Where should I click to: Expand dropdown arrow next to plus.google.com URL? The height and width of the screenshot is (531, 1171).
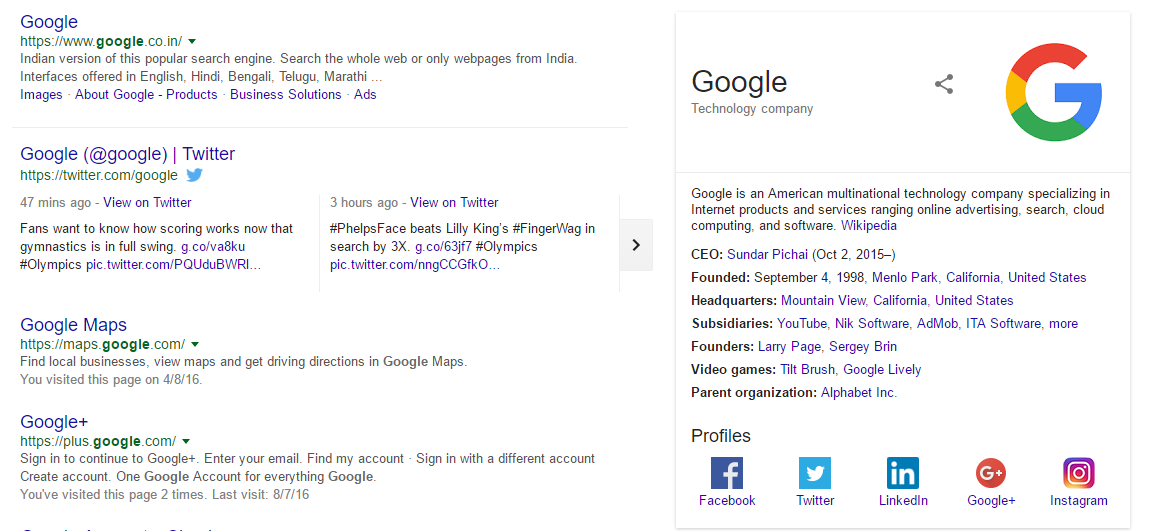pos(186,441)
